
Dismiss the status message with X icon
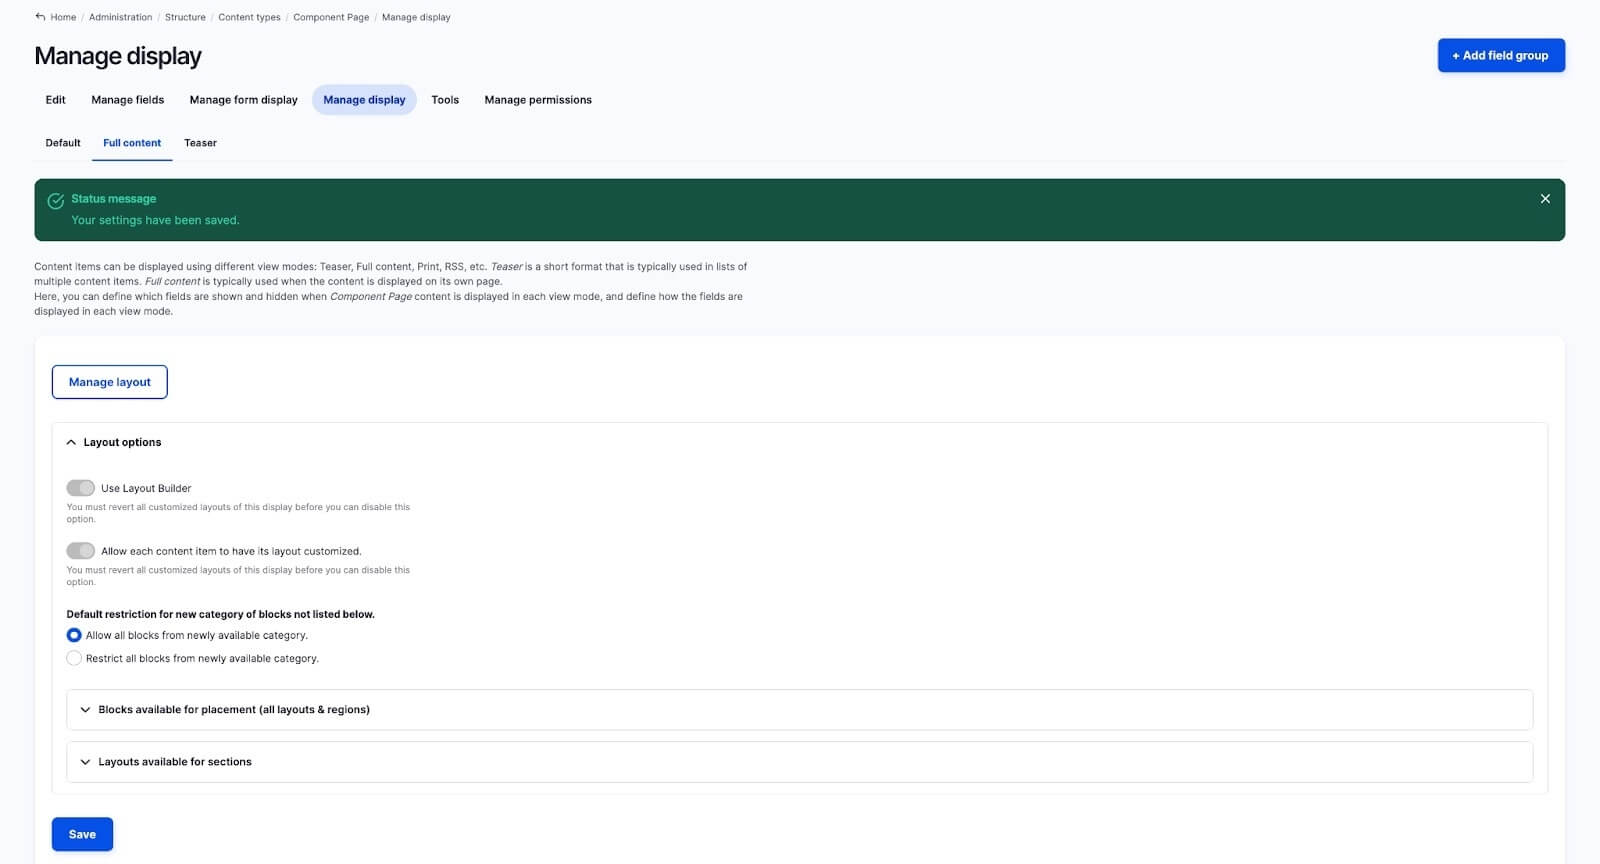(x=1545, y=199)
